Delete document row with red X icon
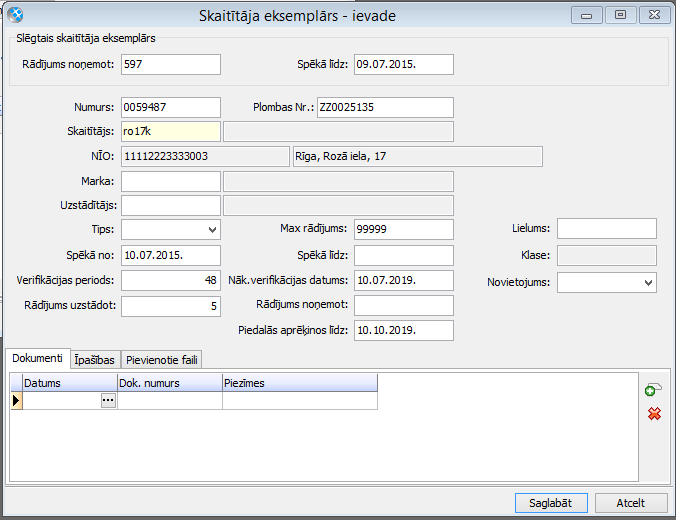 (654, 413)
